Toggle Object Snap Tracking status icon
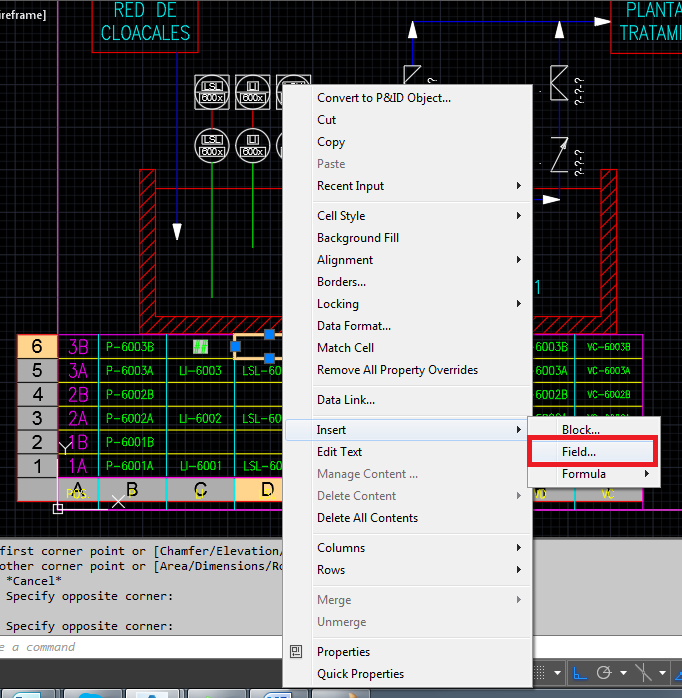 [x=643, y=673]
